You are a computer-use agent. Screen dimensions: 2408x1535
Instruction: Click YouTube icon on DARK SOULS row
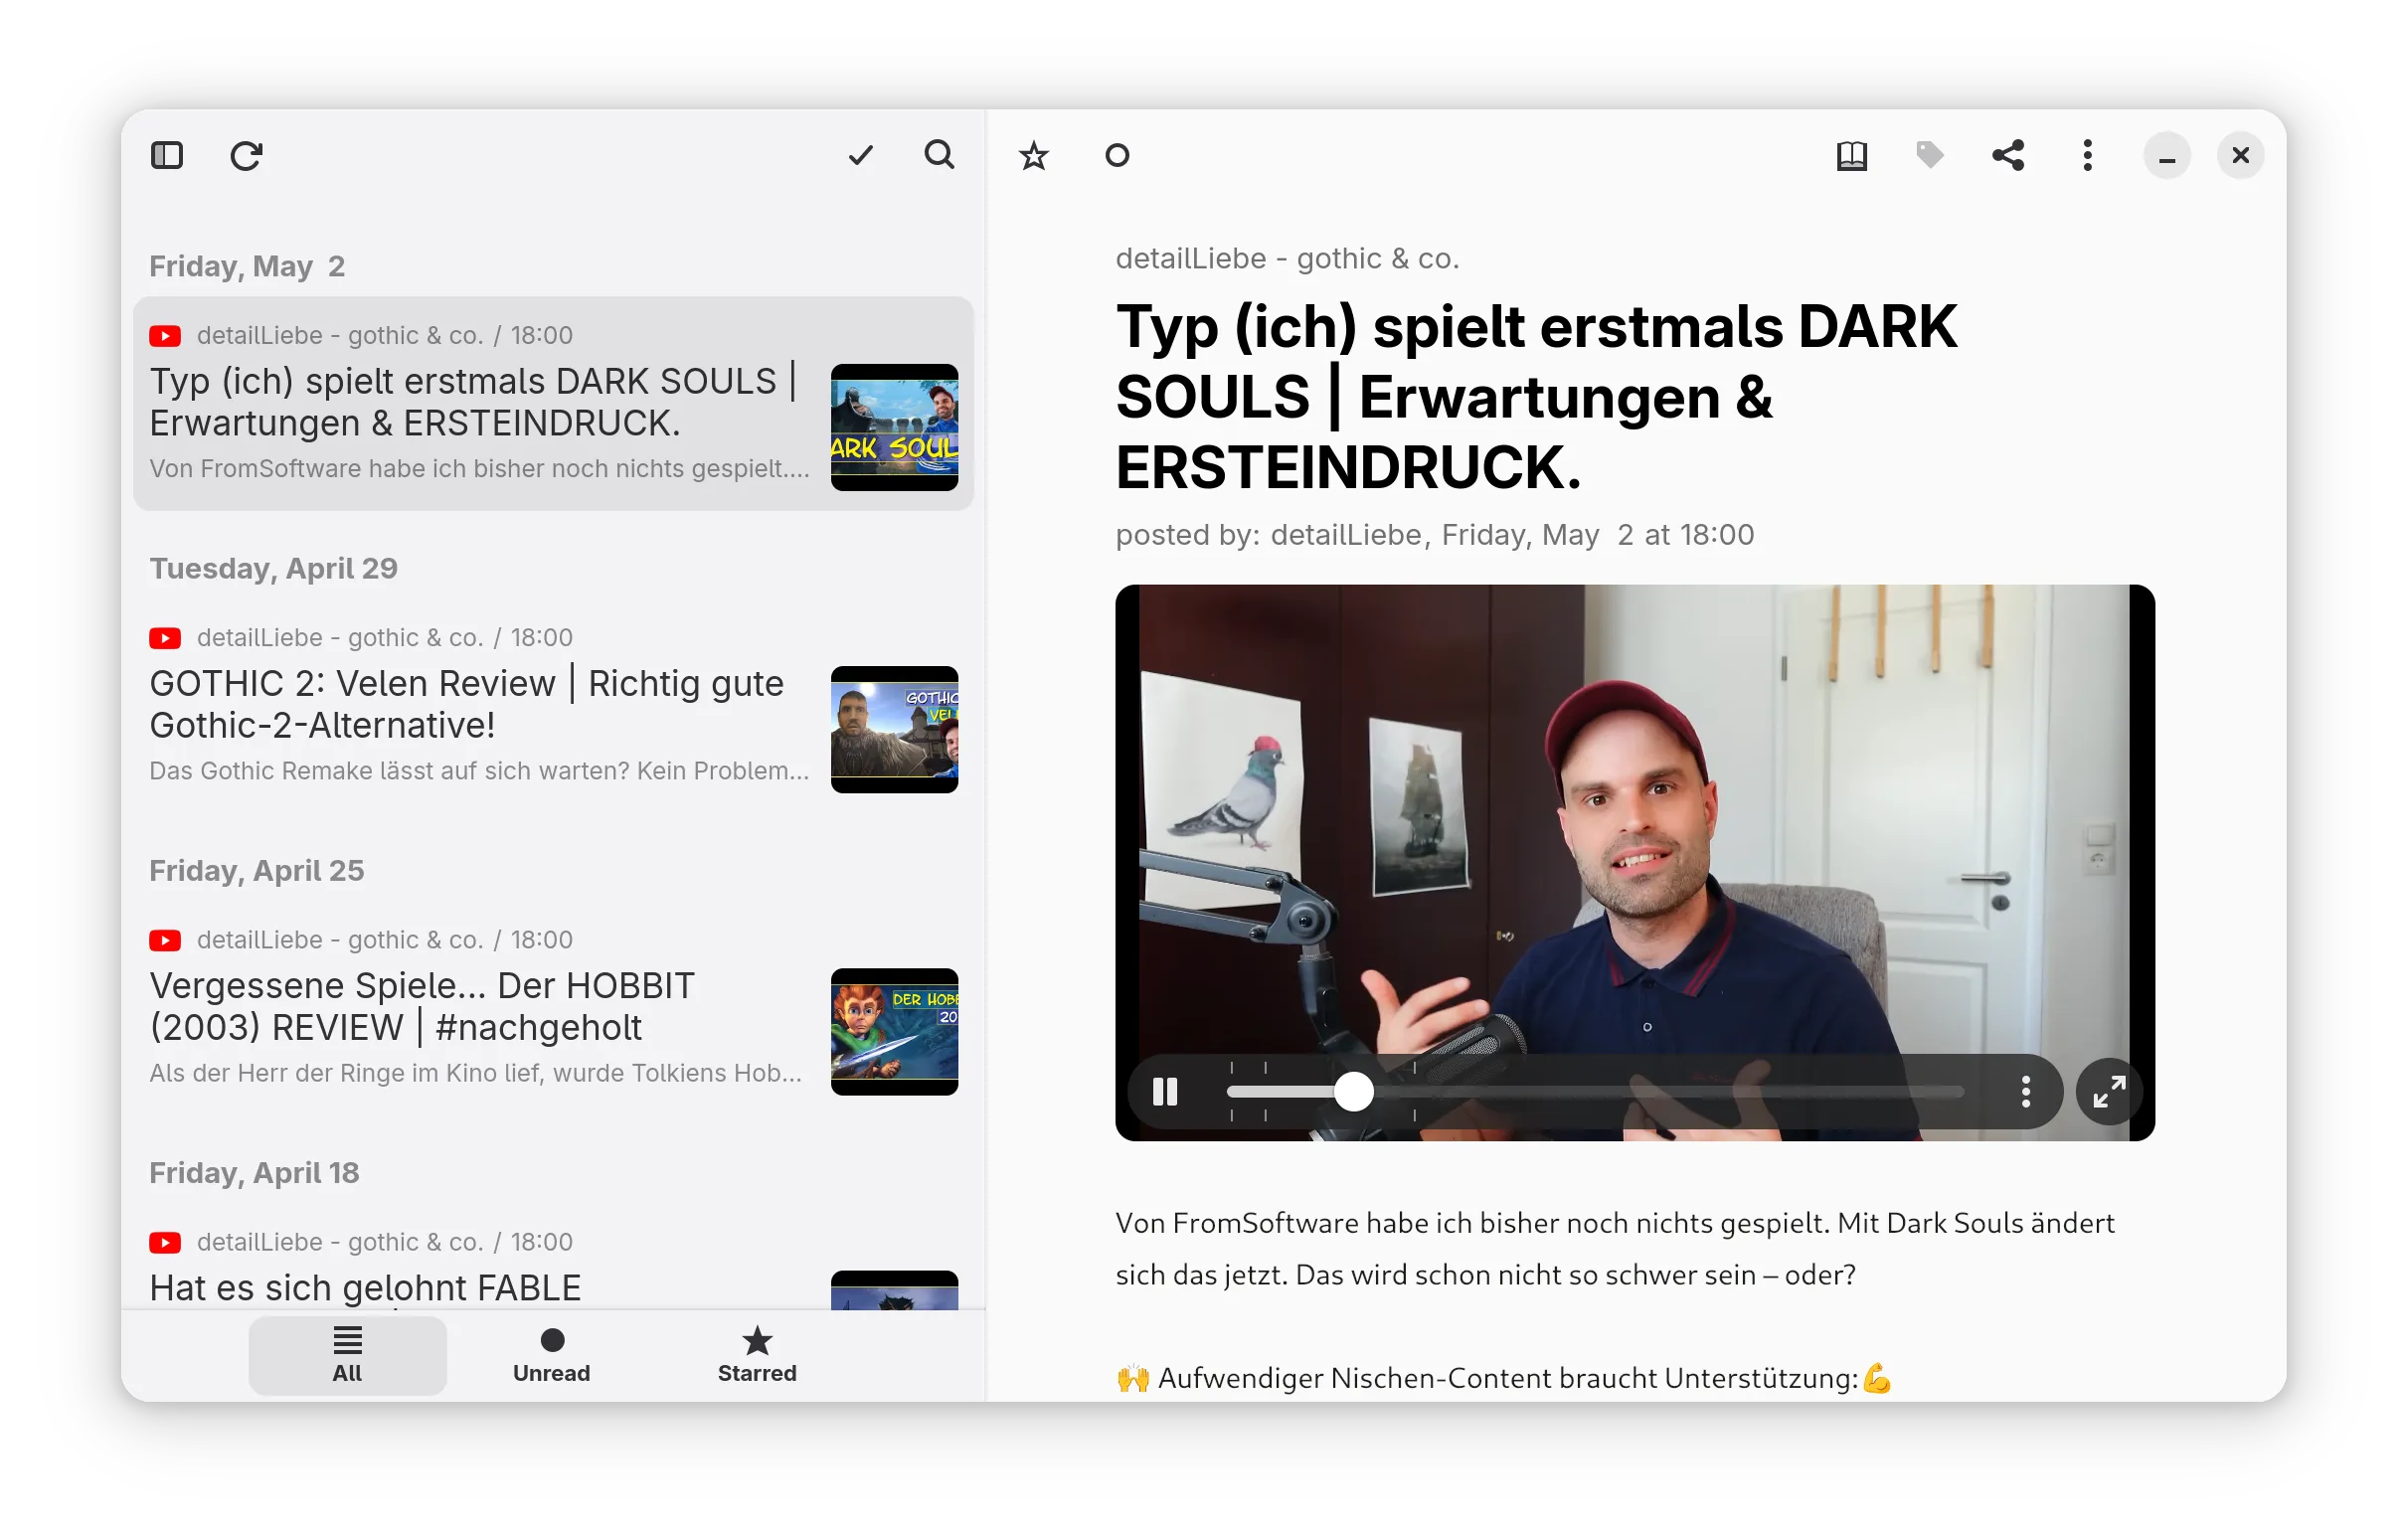[165, 336]
